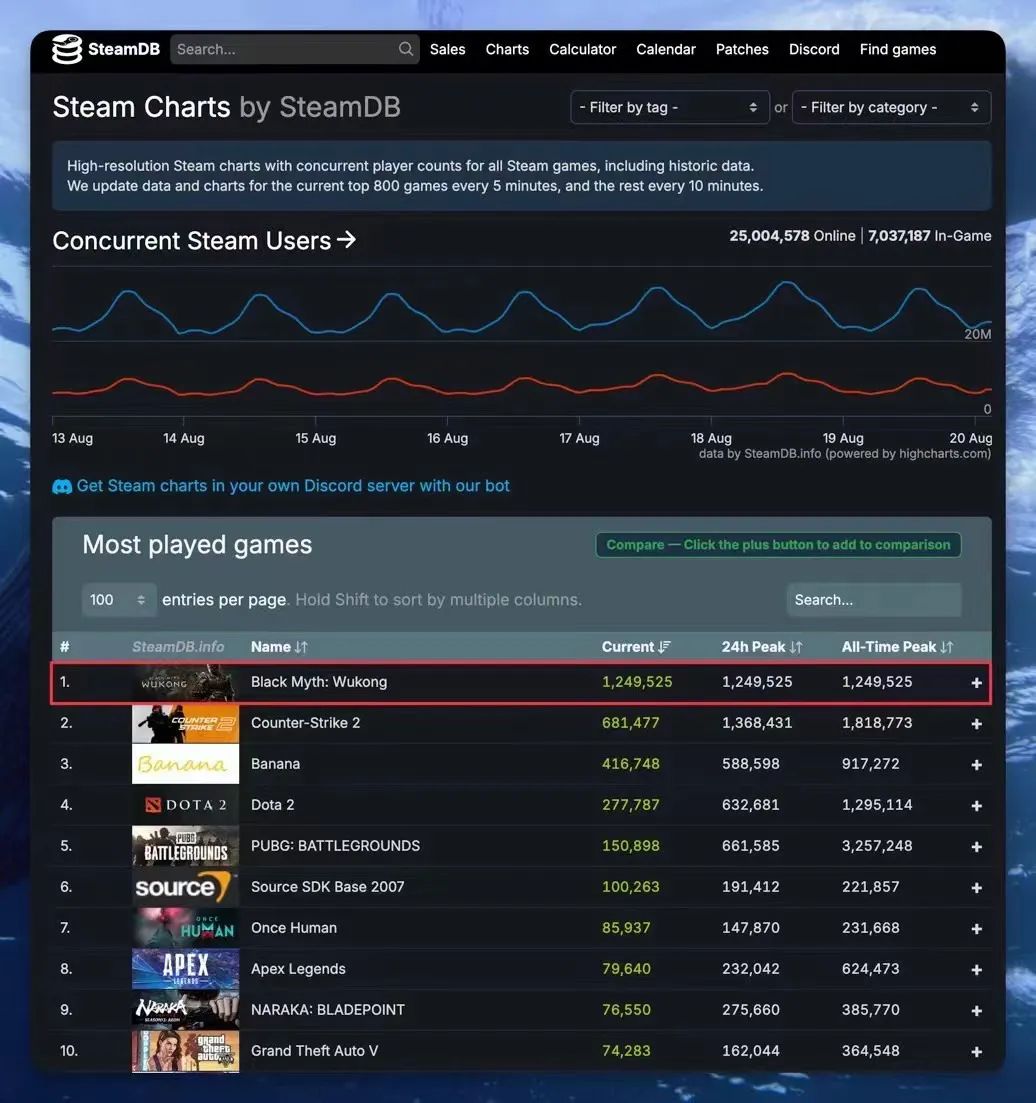Click the sort arrows icon next to Name
Viewport: 1036px width, 1103px height.
pyautogui.click(x=301, y=647)
